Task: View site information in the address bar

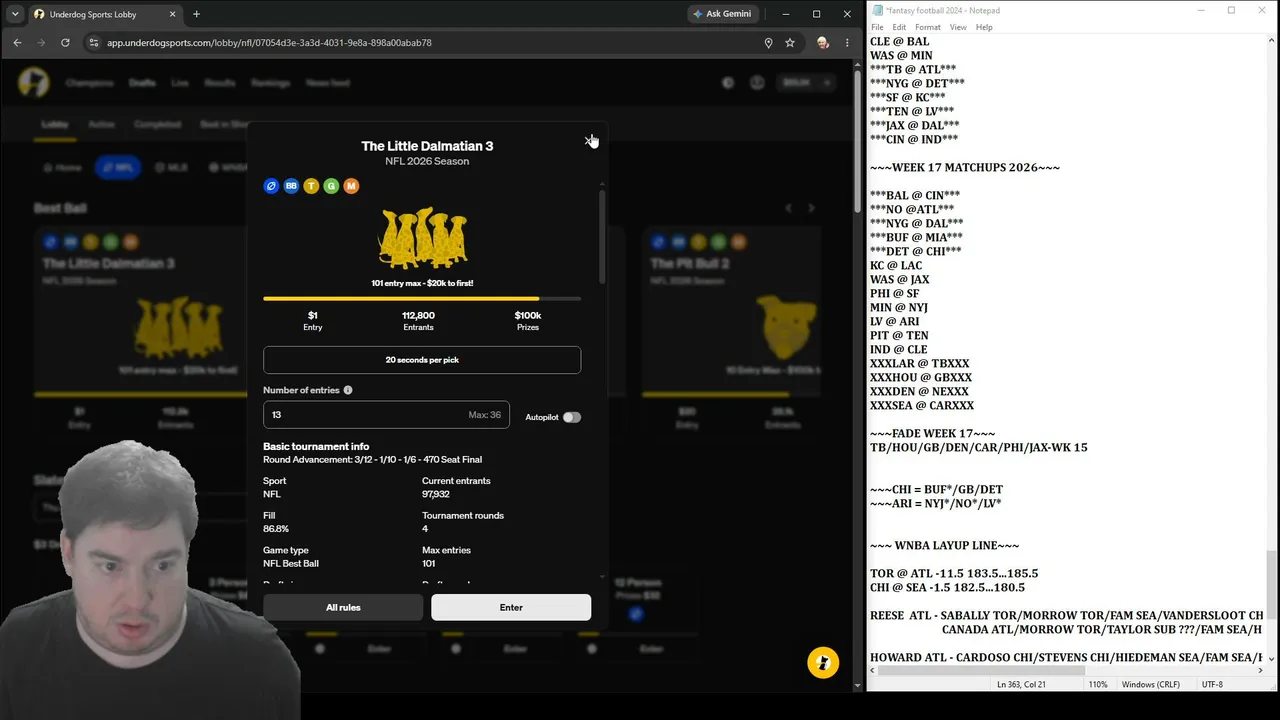Action: [94, 43]
